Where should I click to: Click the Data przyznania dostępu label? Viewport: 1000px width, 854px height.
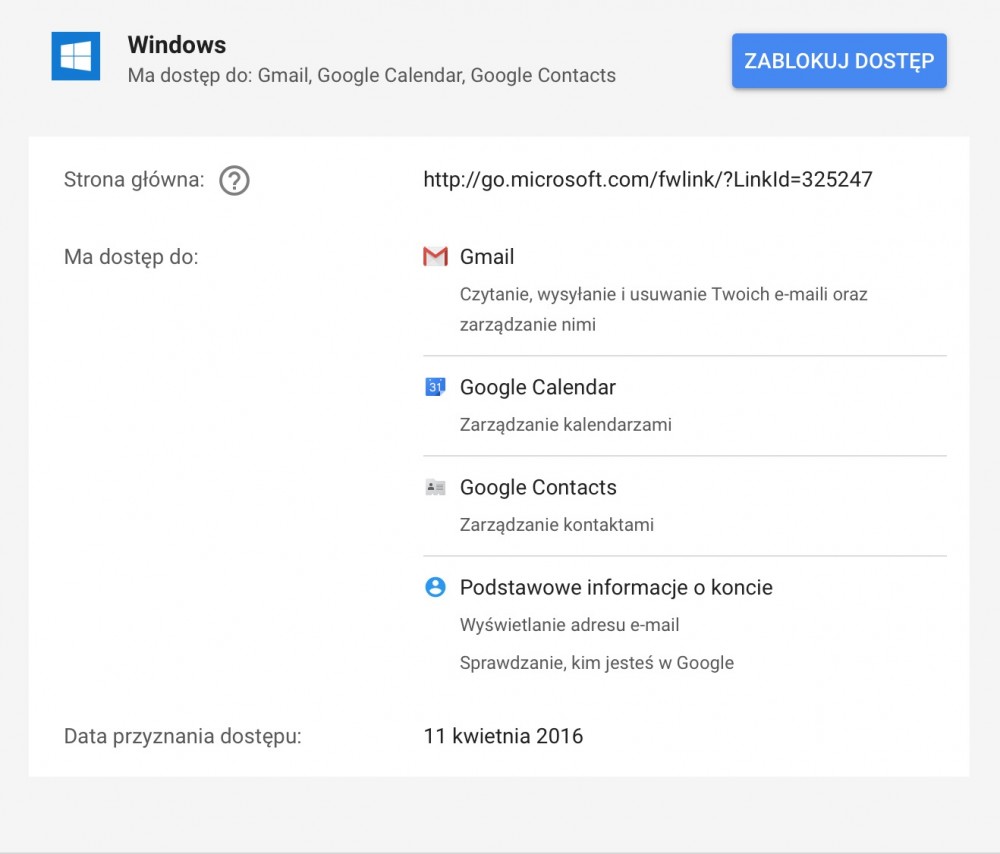182,736
